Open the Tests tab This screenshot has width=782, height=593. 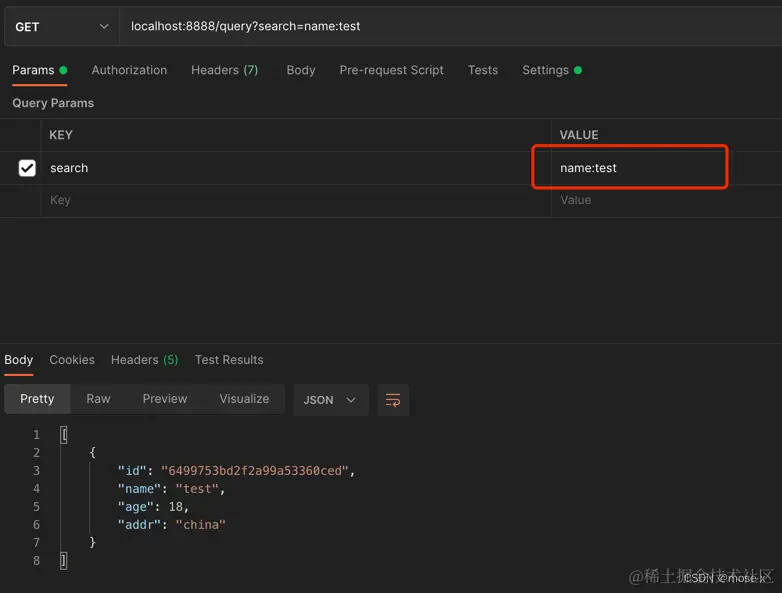click(x=483, y=70)
